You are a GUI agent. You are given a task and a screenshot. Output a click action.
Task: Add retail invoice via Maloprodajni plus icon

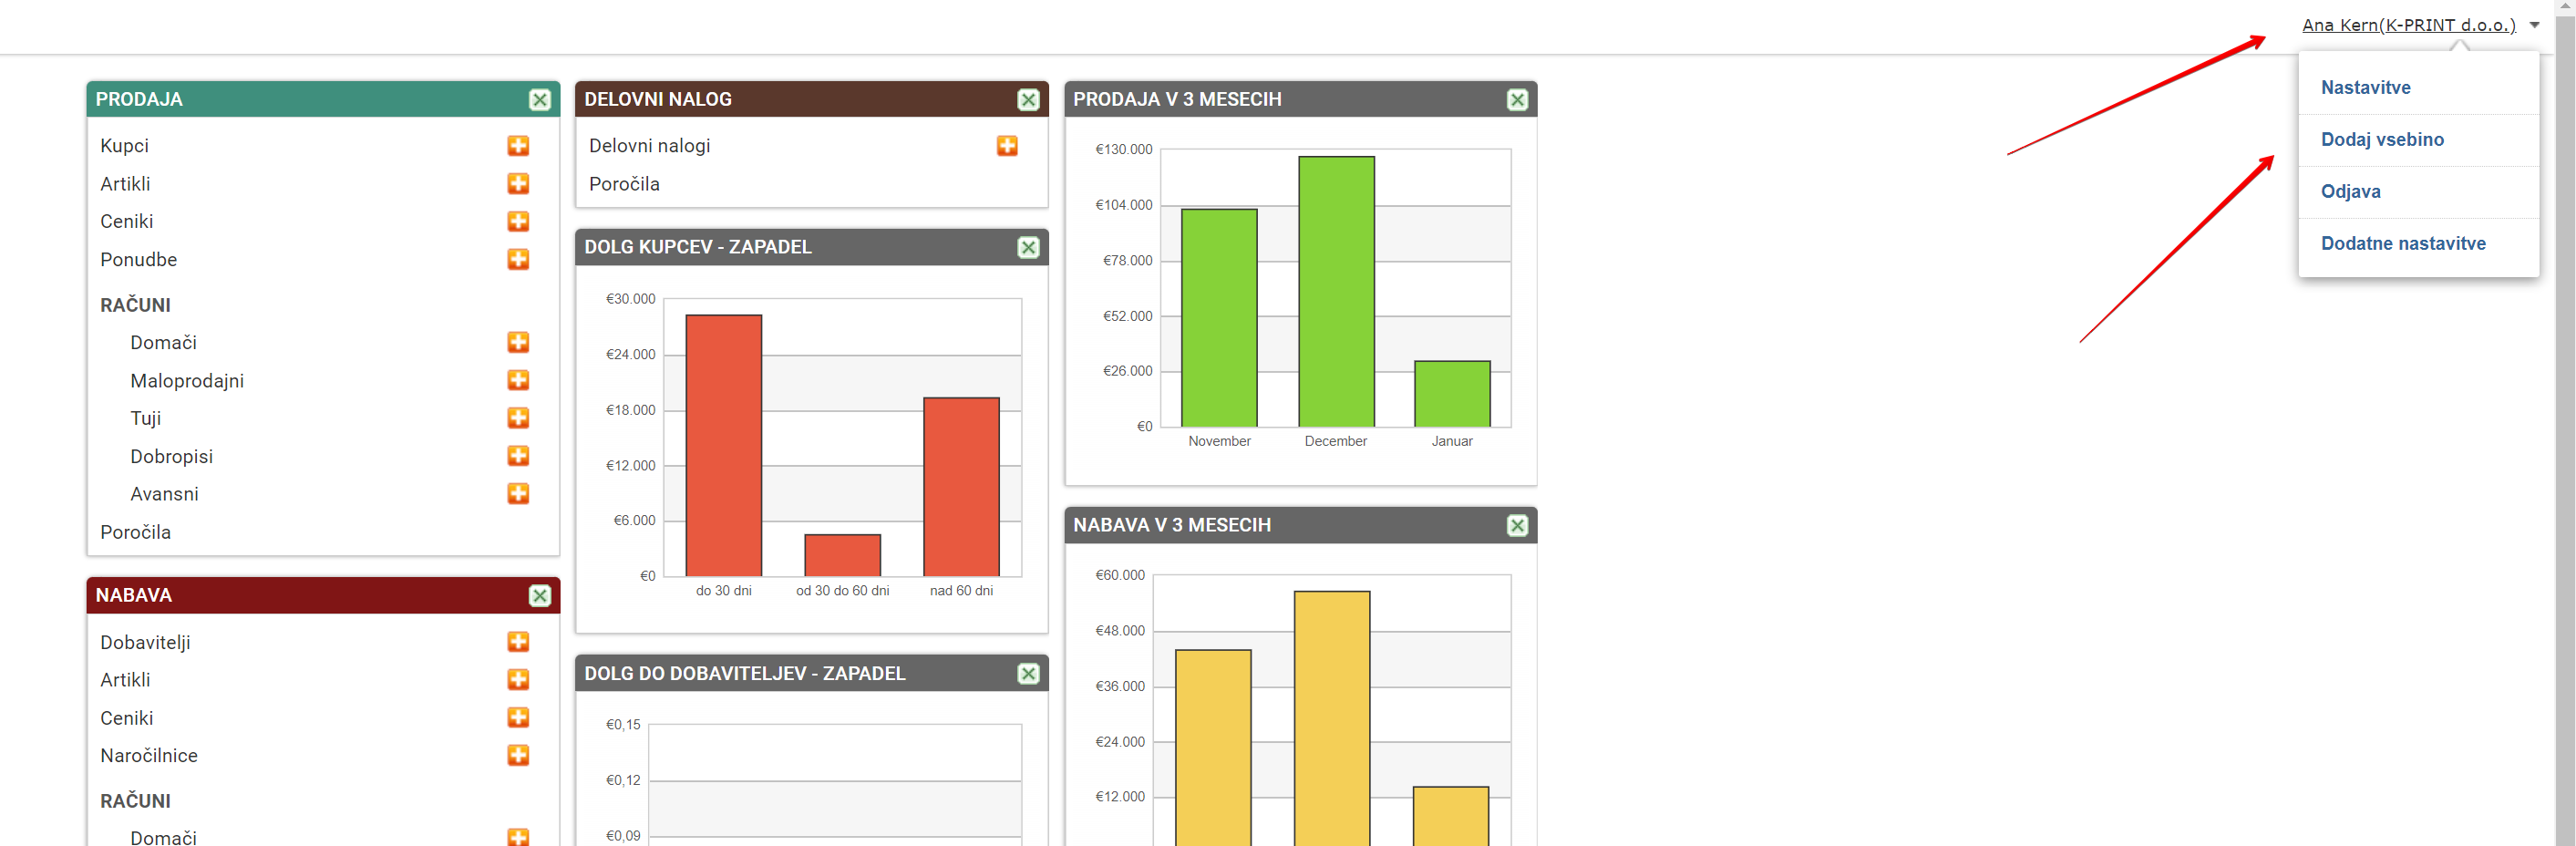(x=518, y=380)
